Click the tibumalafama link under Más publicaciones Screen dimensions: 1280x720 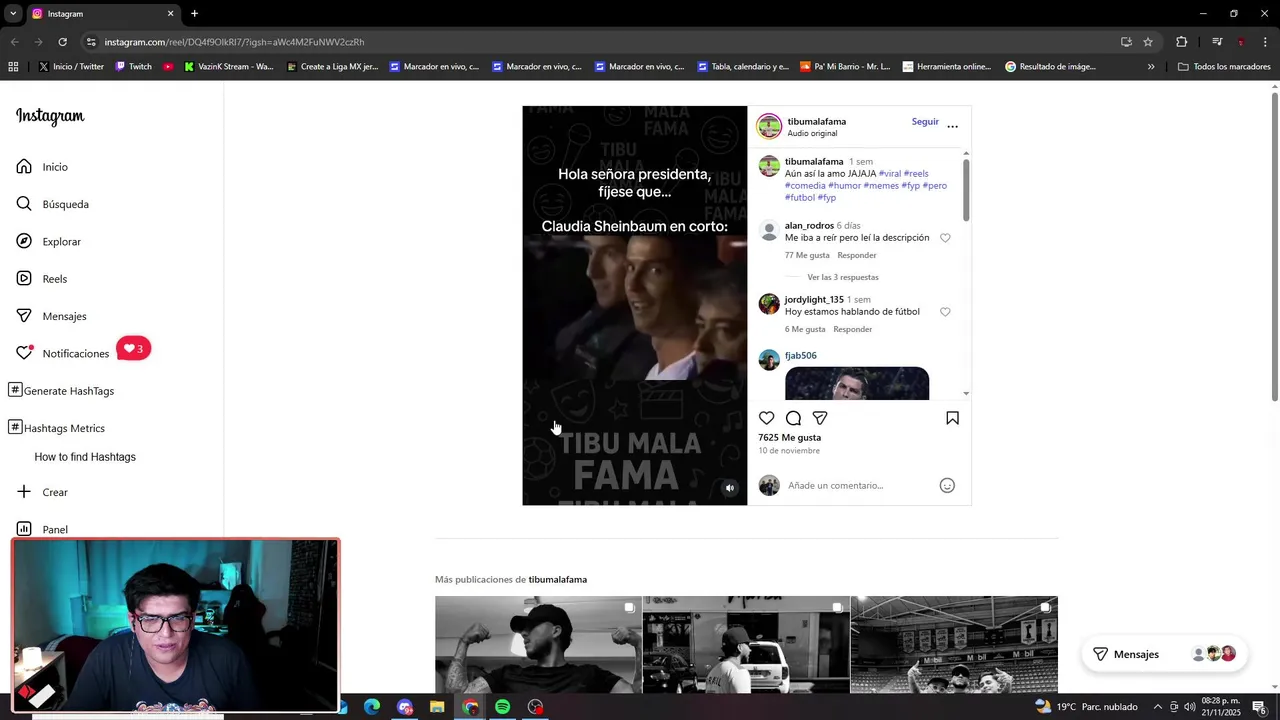557,580
